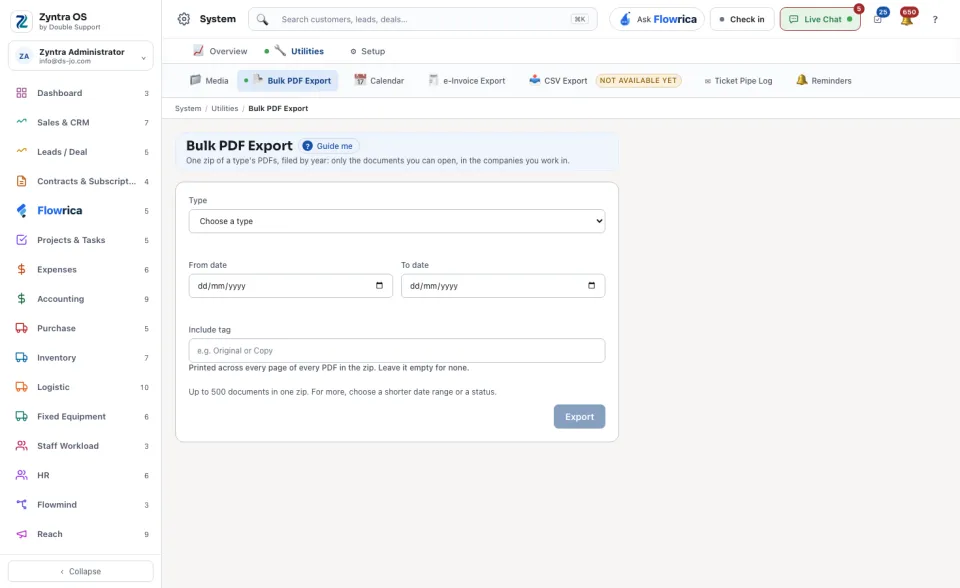Open the Reminders sub-tab
Image resolution: width=960 pixels, height=588 pixels.
pos(823,80)
